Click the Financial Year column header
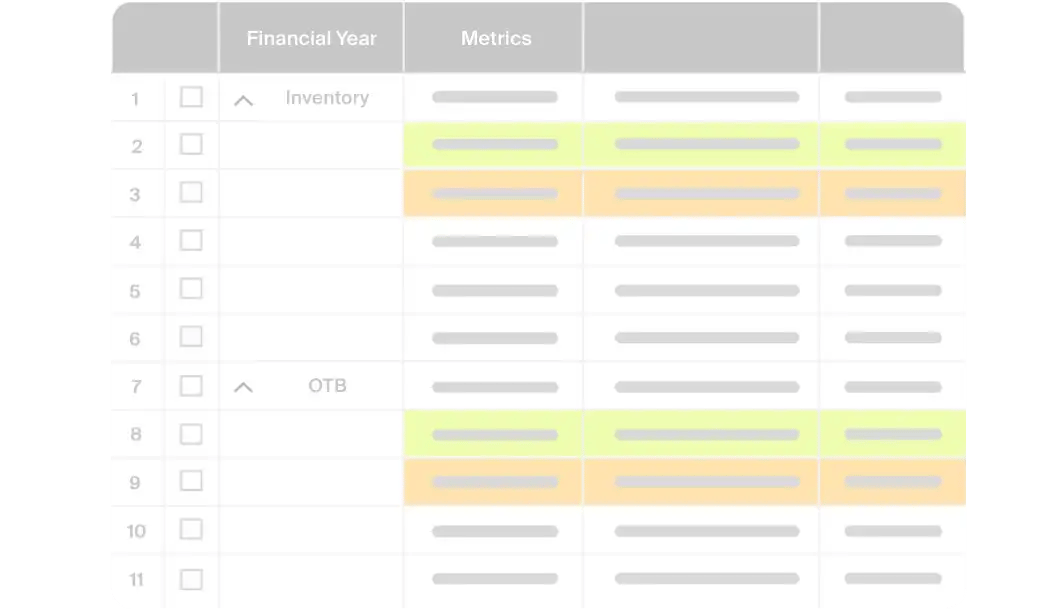 click(x=311, y=37)
